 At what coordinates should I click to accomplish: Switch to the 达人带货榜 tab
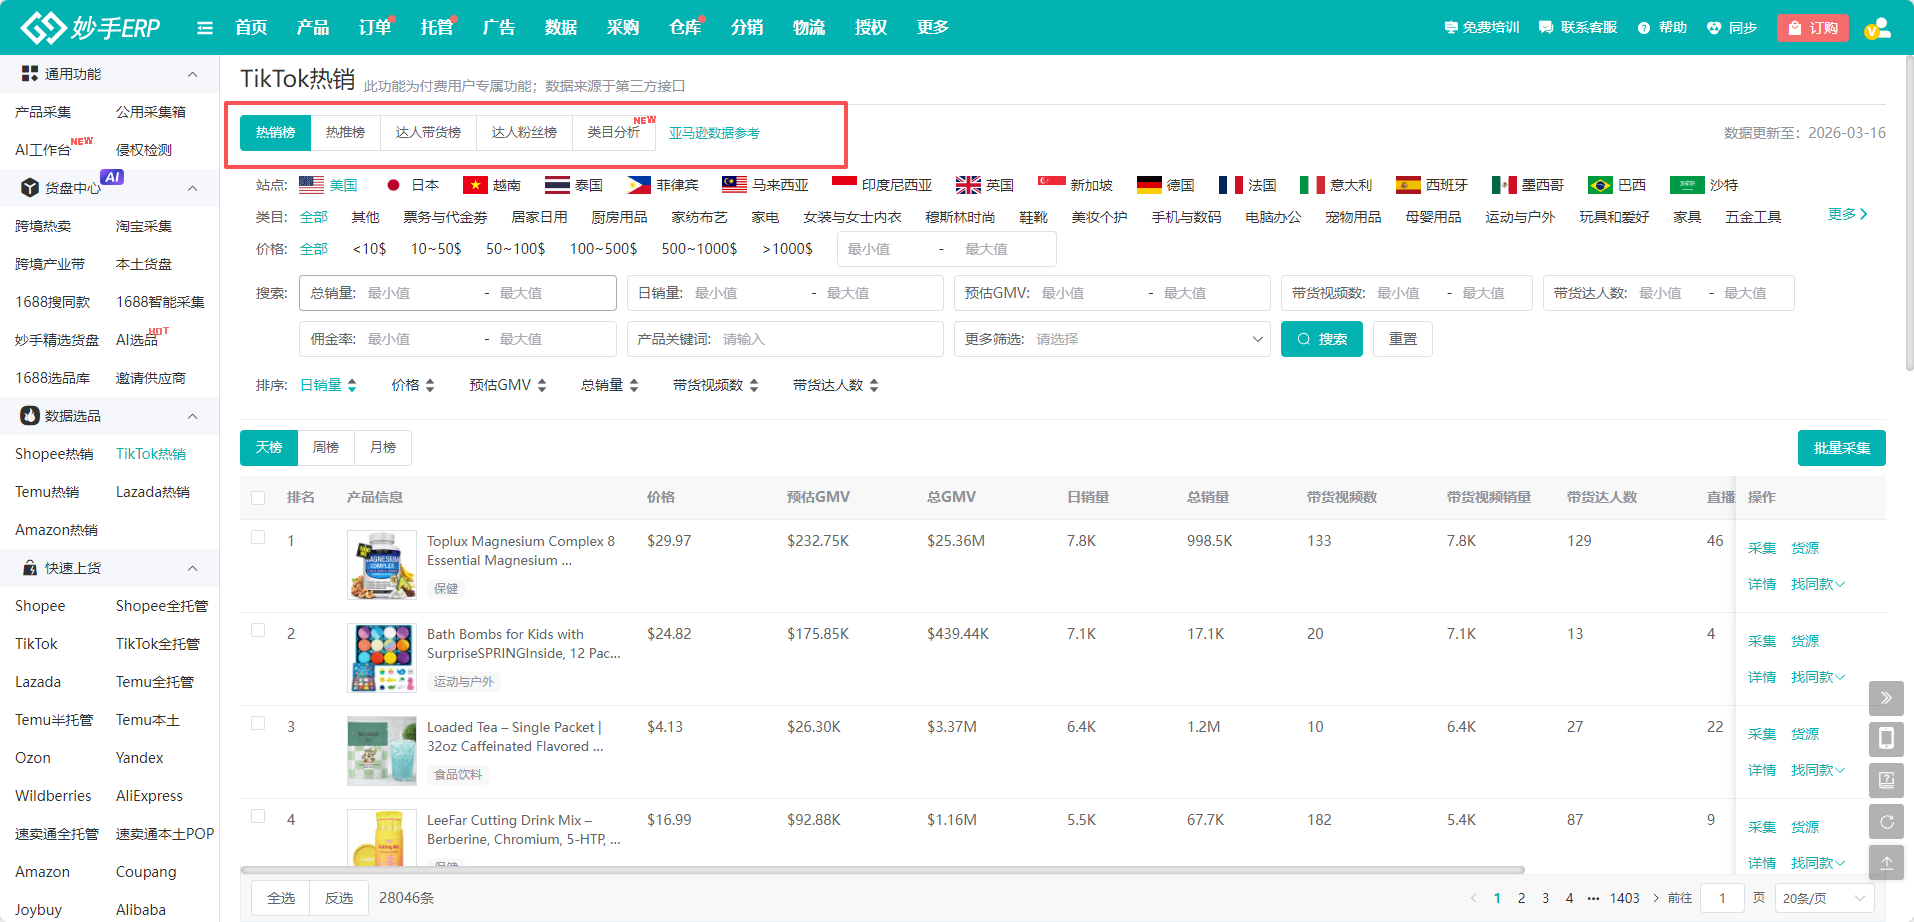click(x=428, y=132)
